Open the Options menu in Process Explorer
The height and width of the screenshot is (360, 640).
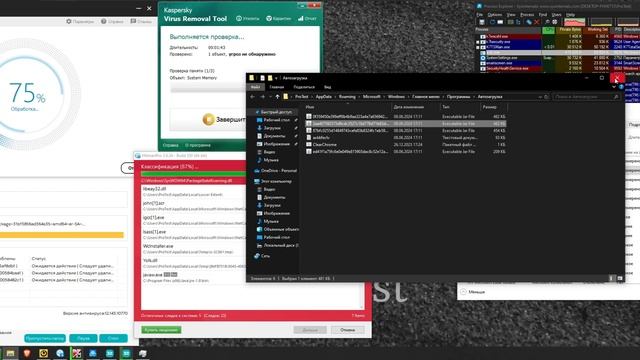point(495,15)
